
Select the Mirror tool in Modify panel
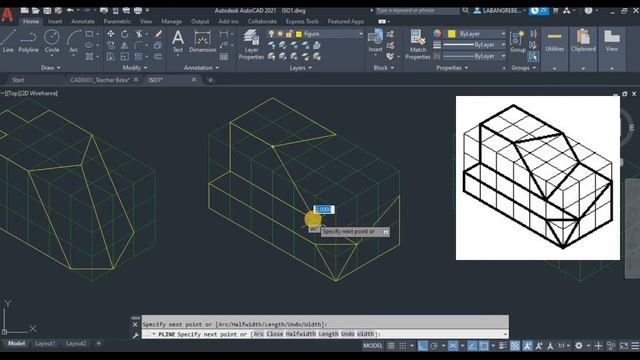(x=124, y=45)
